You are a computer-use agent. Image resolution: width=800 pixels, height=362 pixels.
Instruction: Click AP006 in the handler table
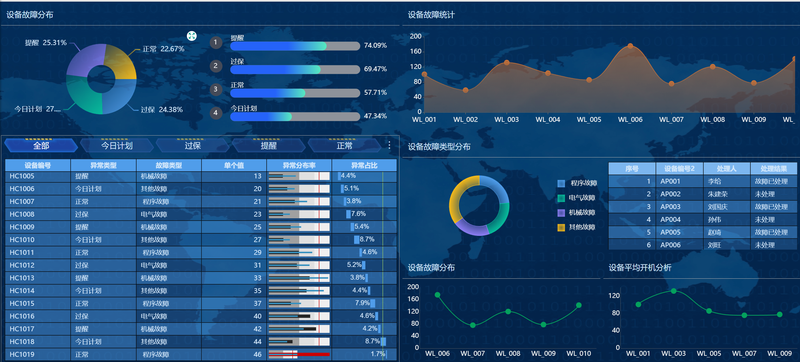coord(670,245)
